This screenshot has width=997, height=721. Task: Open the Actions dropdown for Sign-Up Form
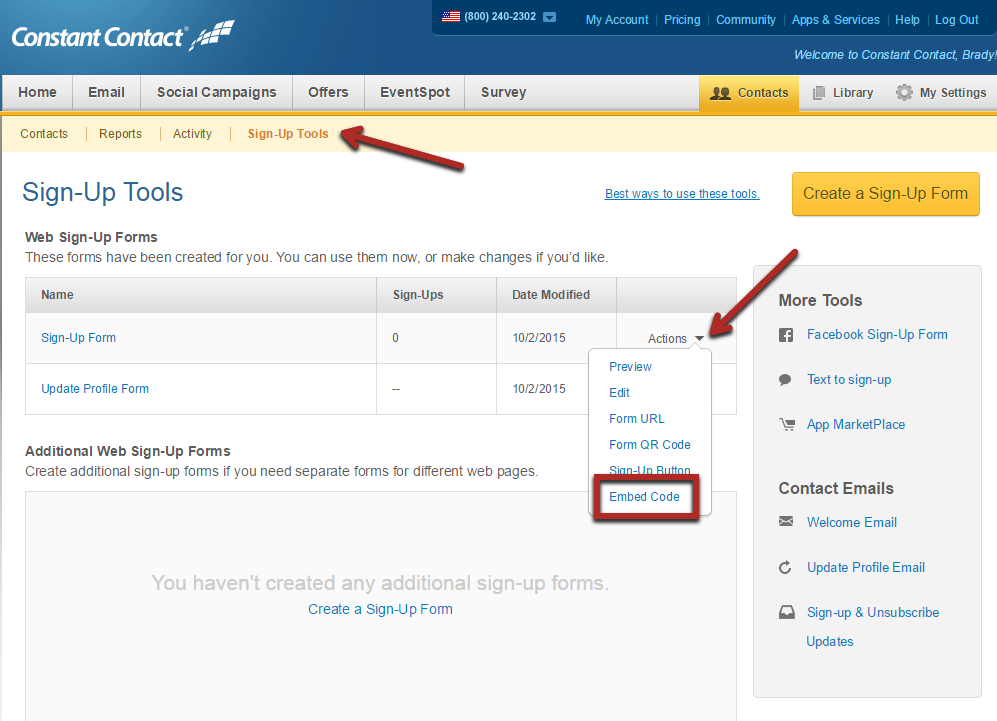coord(675,339)
